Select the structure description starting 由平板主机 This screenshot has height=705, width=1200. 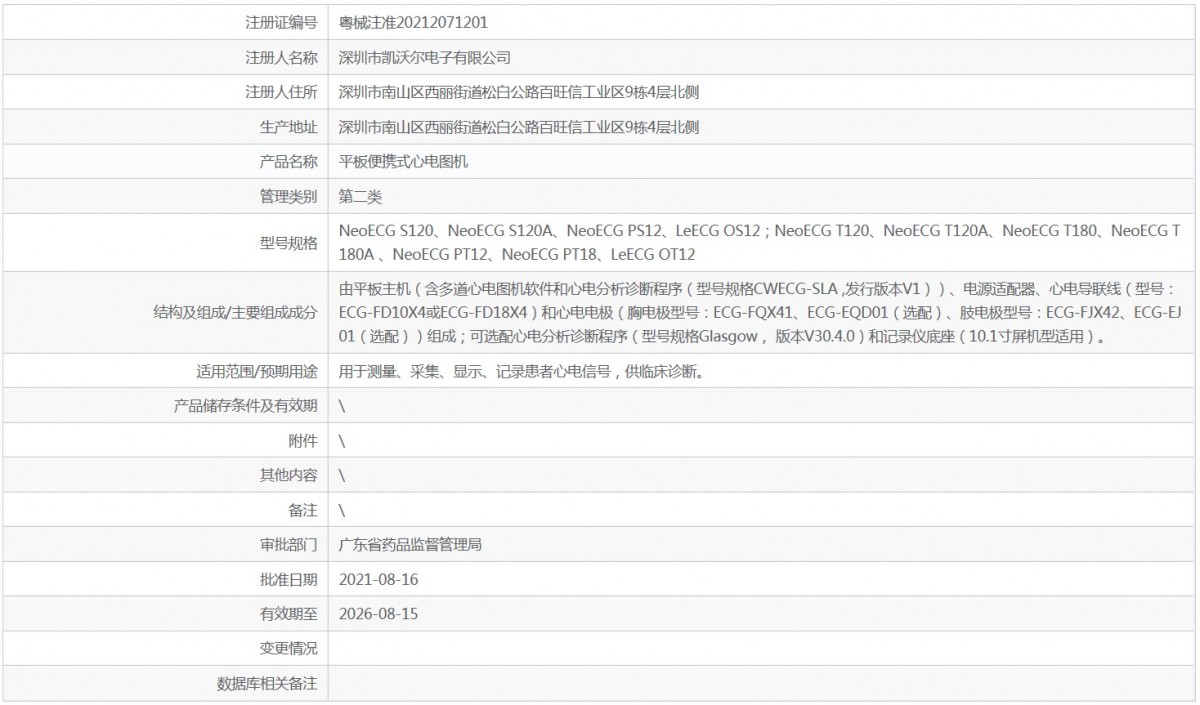760,313
